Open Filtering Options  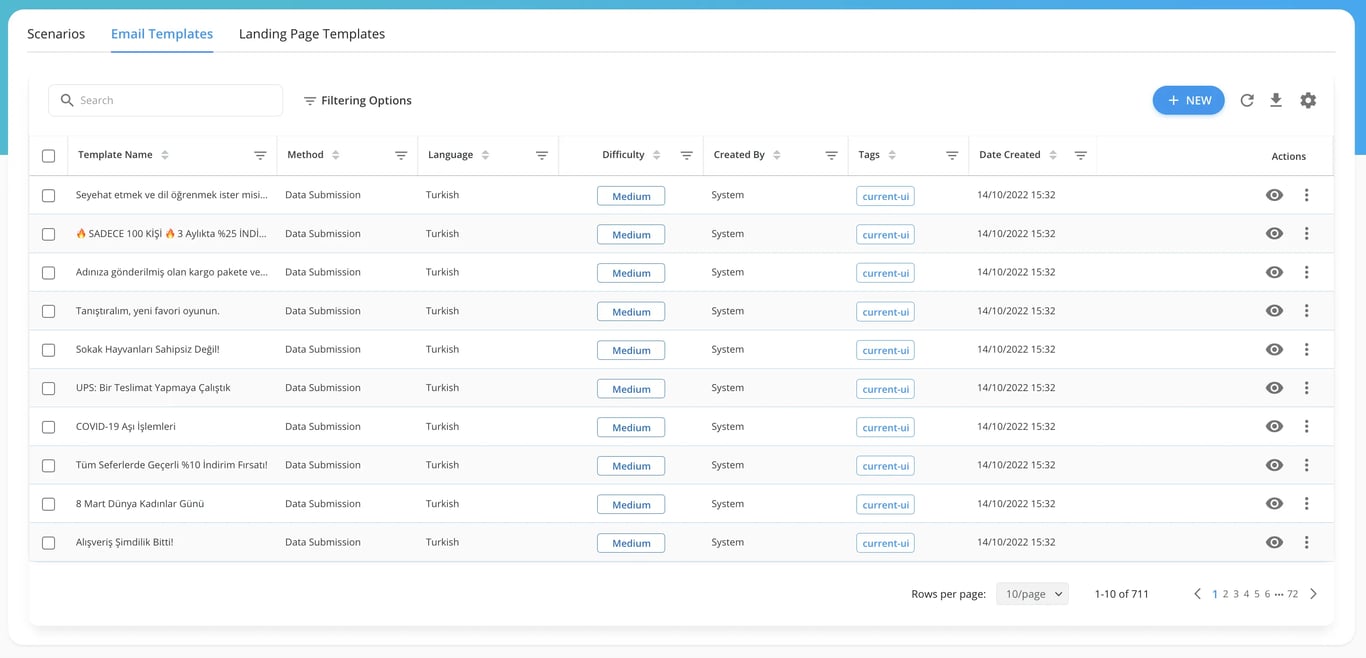(x=357, y=100)
